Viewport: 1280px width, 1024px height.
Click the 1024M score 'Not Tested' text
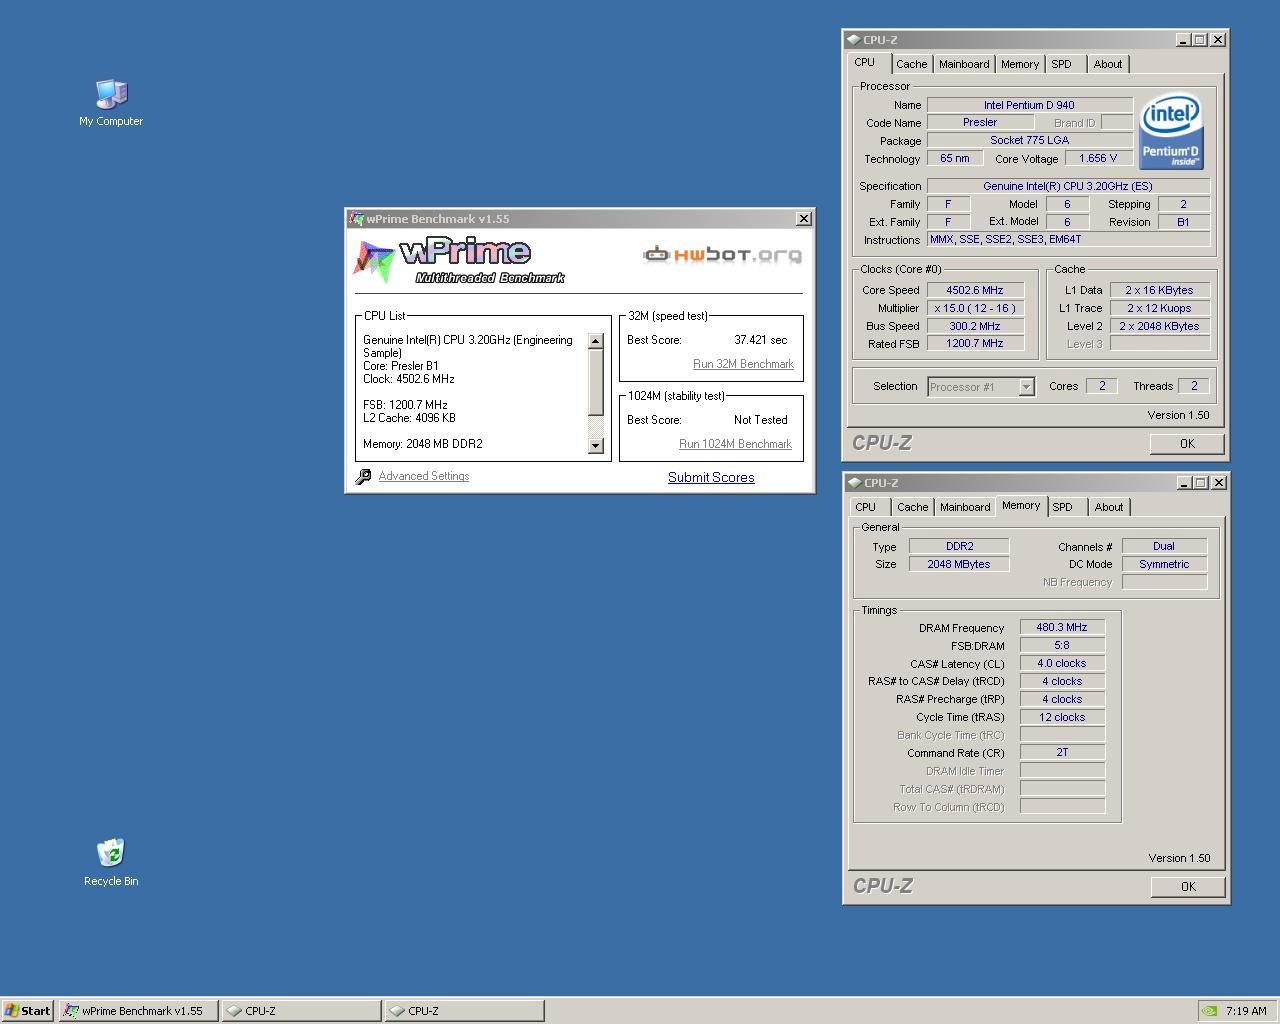pos(760,420)
